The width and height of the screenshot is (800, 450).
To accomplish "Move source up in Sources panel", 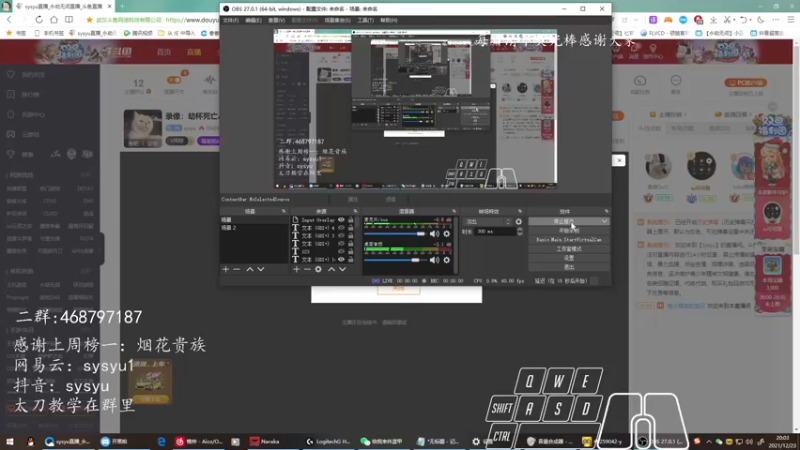I will (x=332, y=269).
